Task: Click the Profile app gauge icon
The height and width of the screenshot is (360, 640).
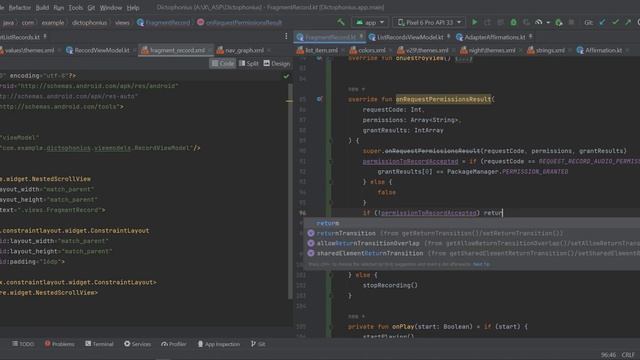Action: [x=539, y=22]
